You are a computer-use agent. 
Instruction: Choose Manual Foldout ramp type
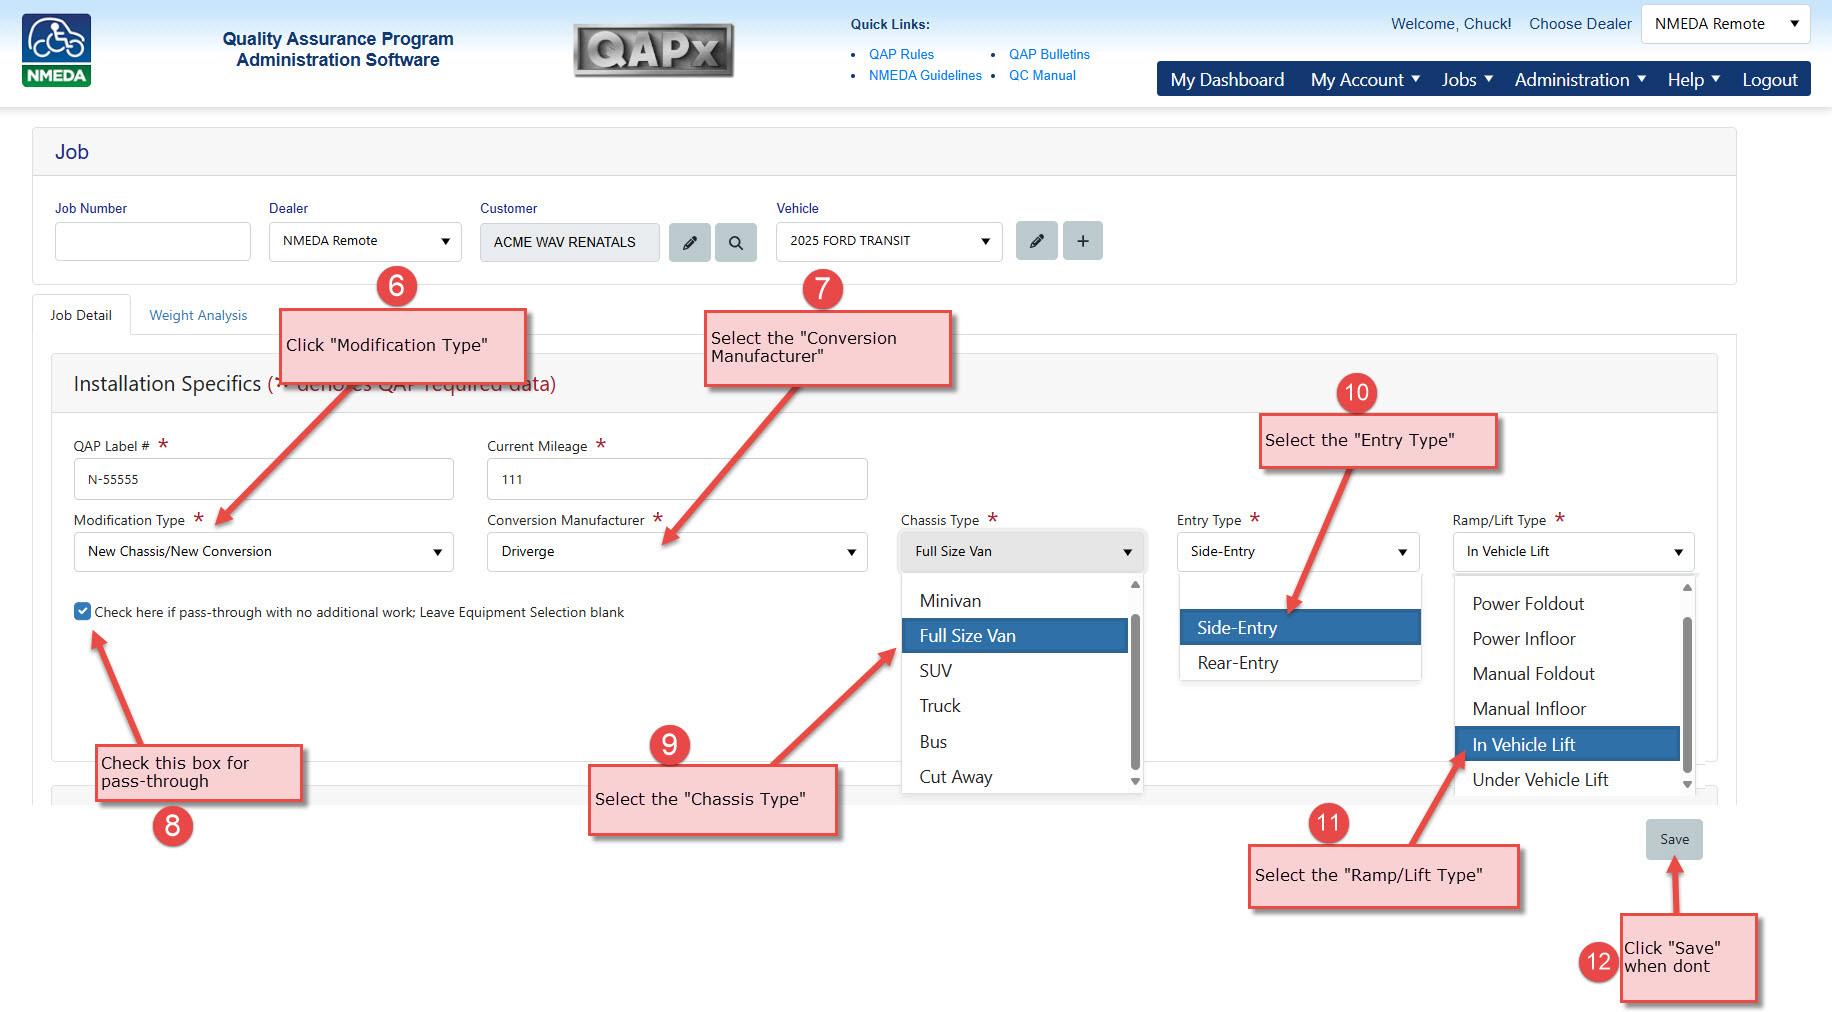tap(1568, 674)
